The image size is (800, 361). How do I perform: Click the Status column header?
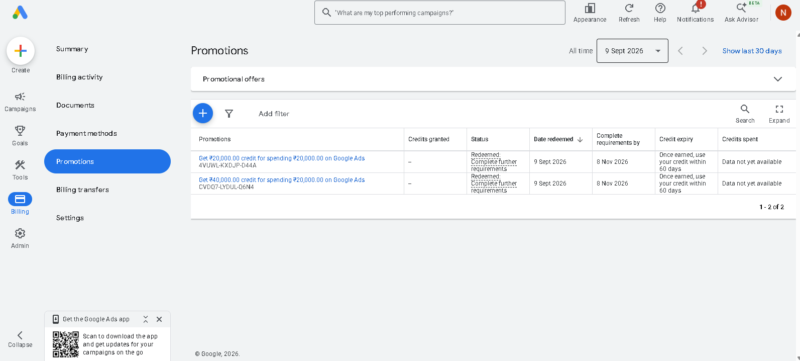pos(479,139)
